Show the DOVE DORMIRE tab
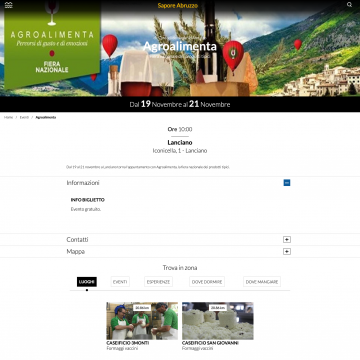Screen dimensions: 360x360 click(x=207, y=282)
